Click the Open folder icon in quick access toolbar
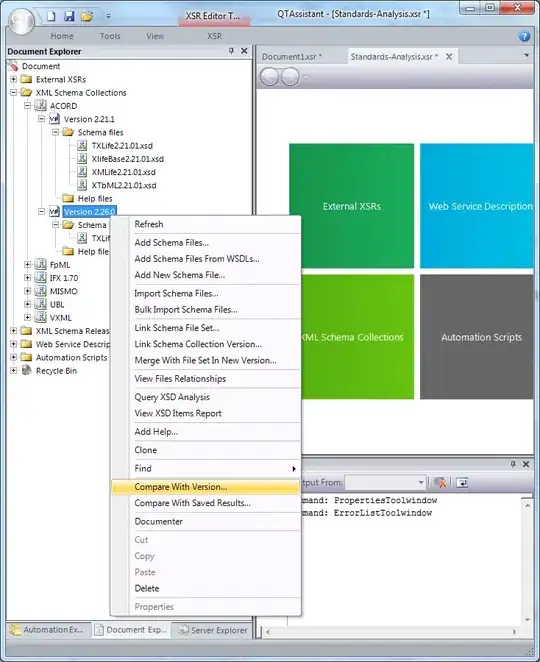This screenshot has height=662, width=540. coord(87,16)
